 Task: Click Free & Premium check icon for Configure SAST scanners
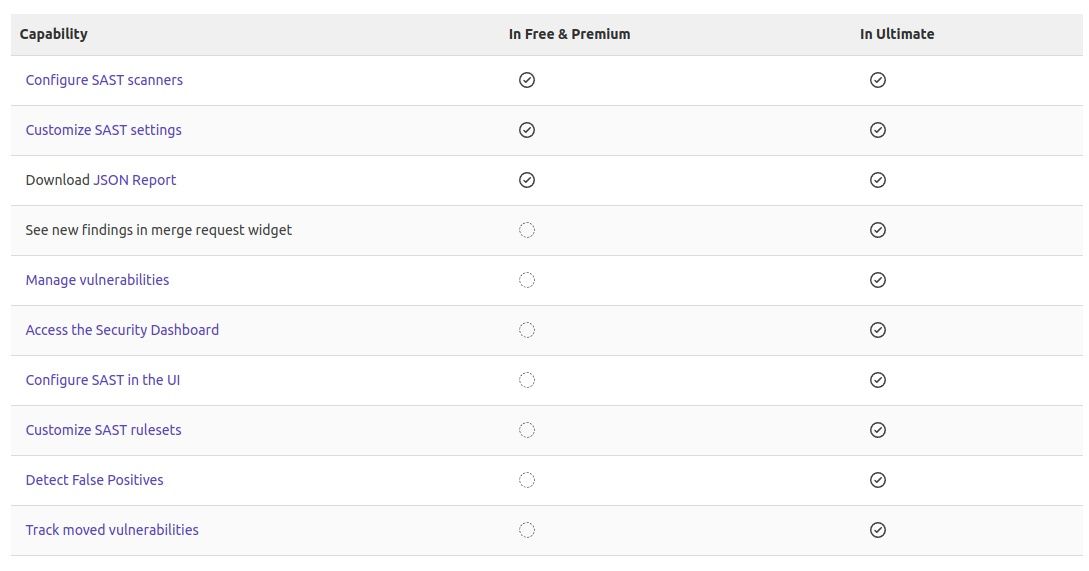527,80
